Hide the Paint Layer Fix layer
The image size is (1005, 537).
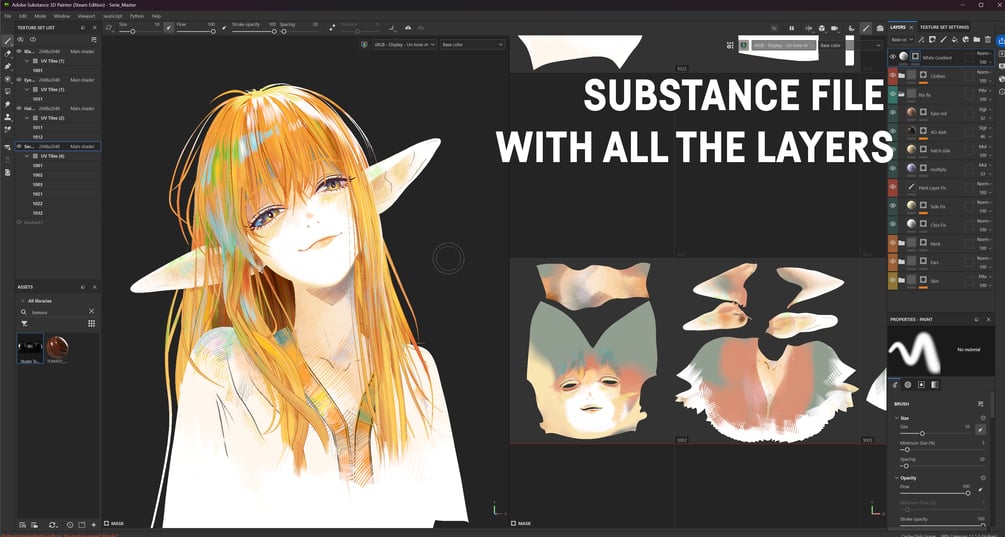tap(893, 187)
